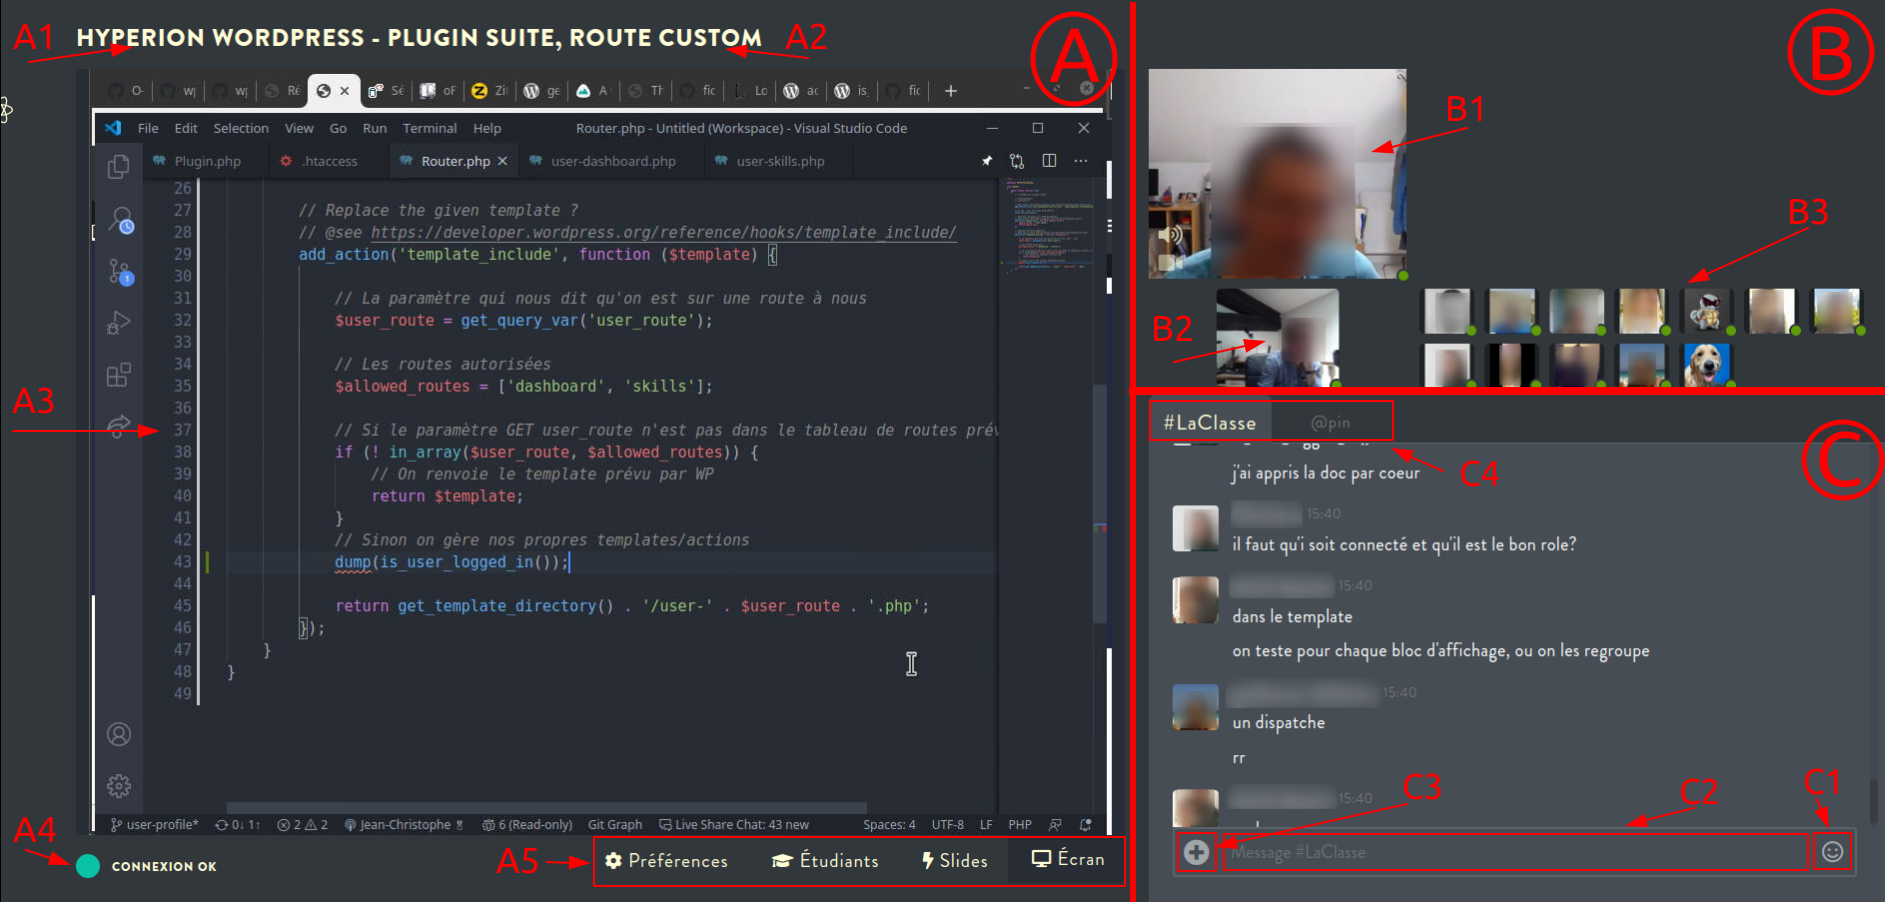
Task: Click the feedback icon in status bar
Action: pos(1055,825)
